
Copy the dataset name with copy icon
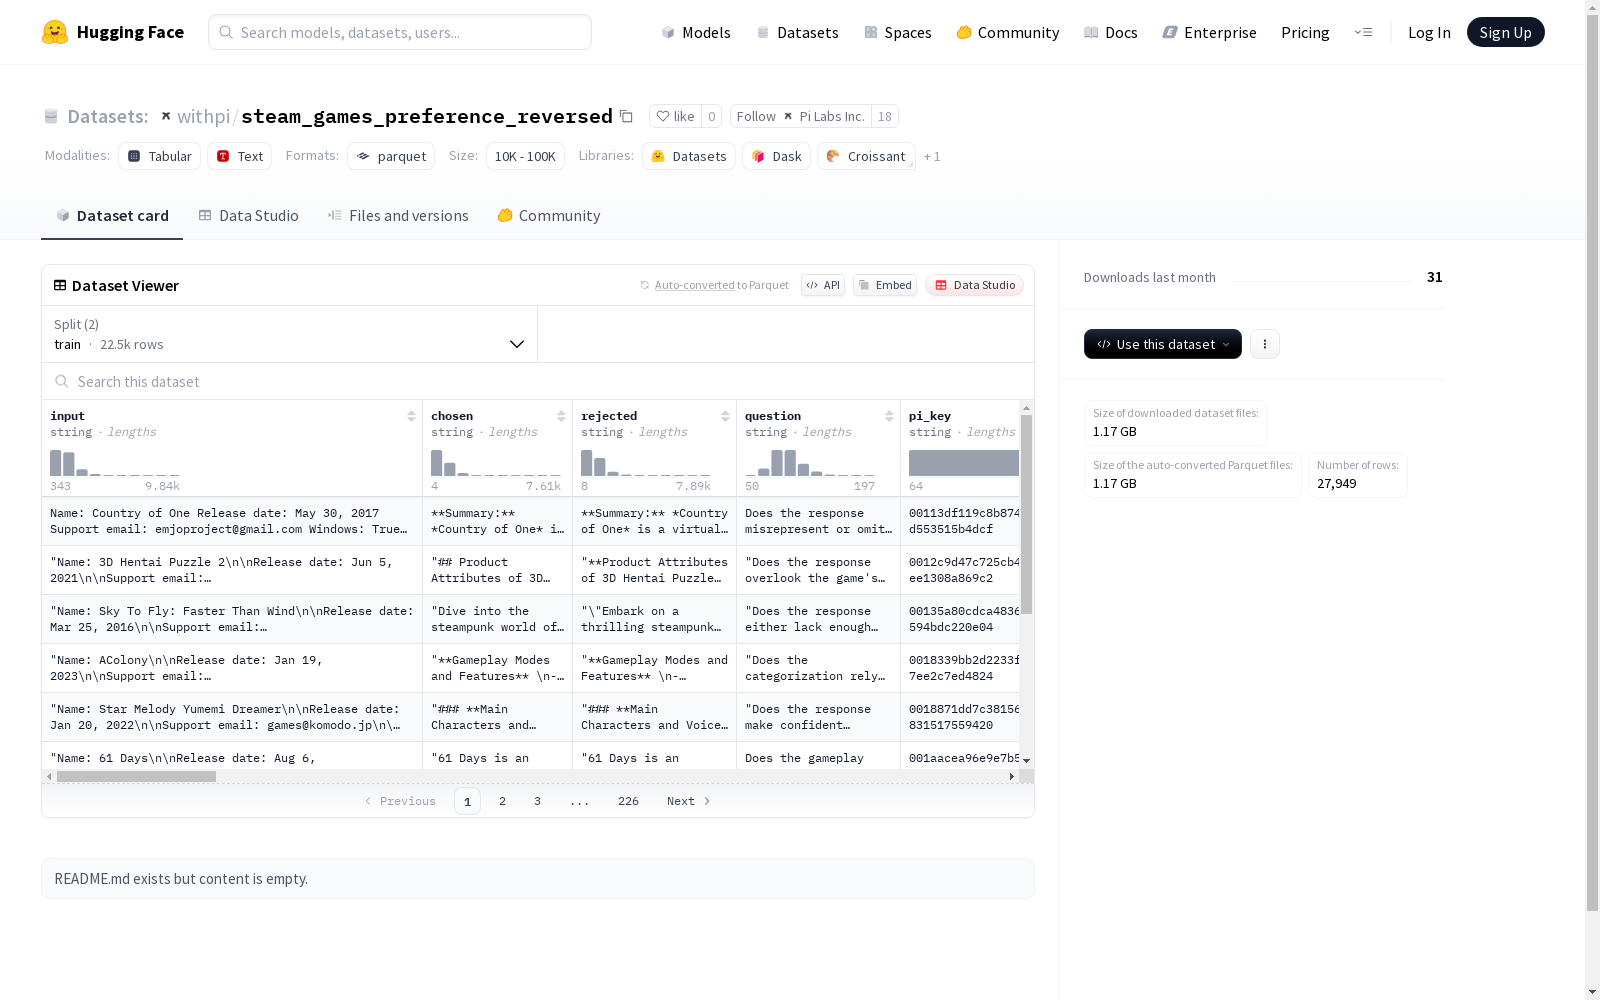tap(626, 116)
